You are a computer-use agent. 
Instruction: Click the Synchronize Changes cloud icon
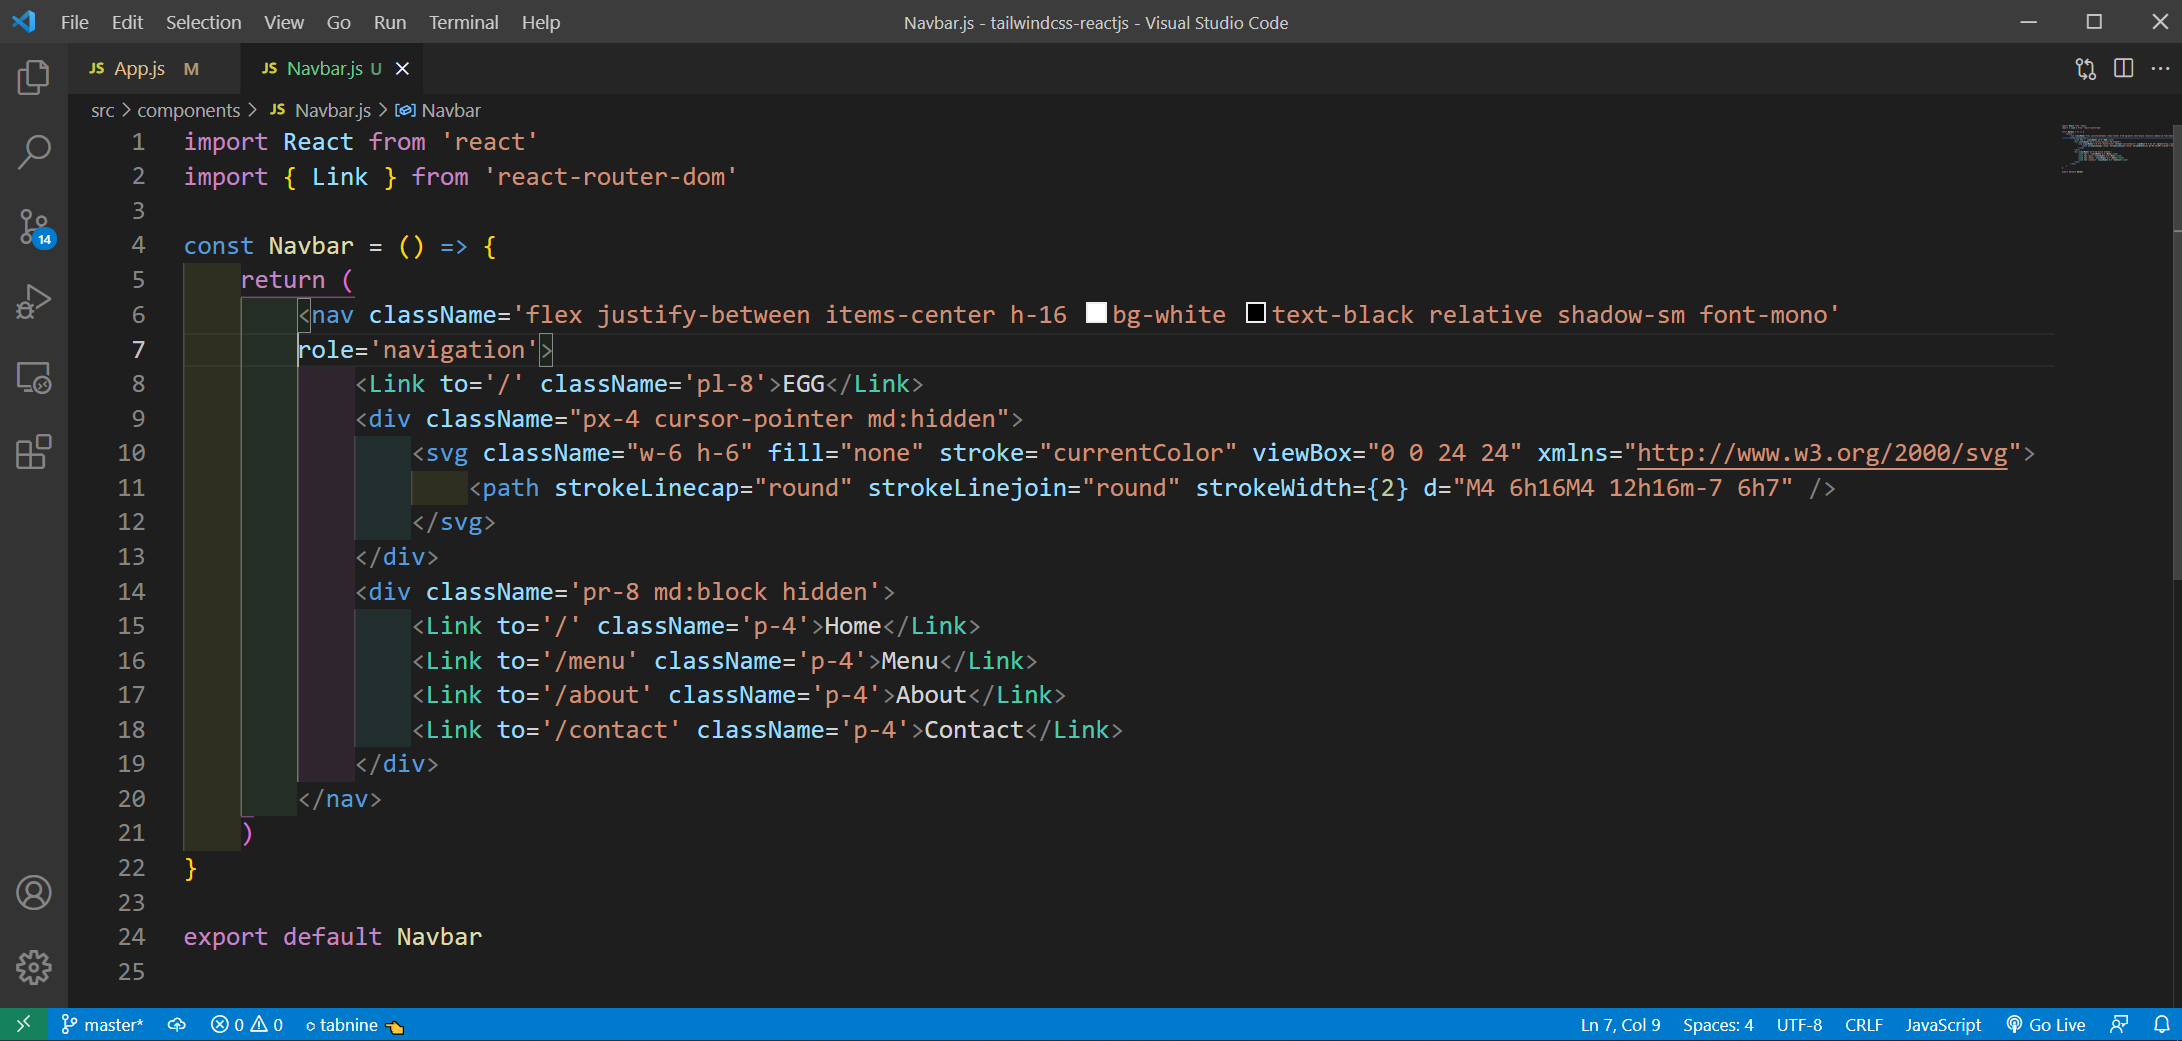pyautogui.click(x=177, y=1025)
